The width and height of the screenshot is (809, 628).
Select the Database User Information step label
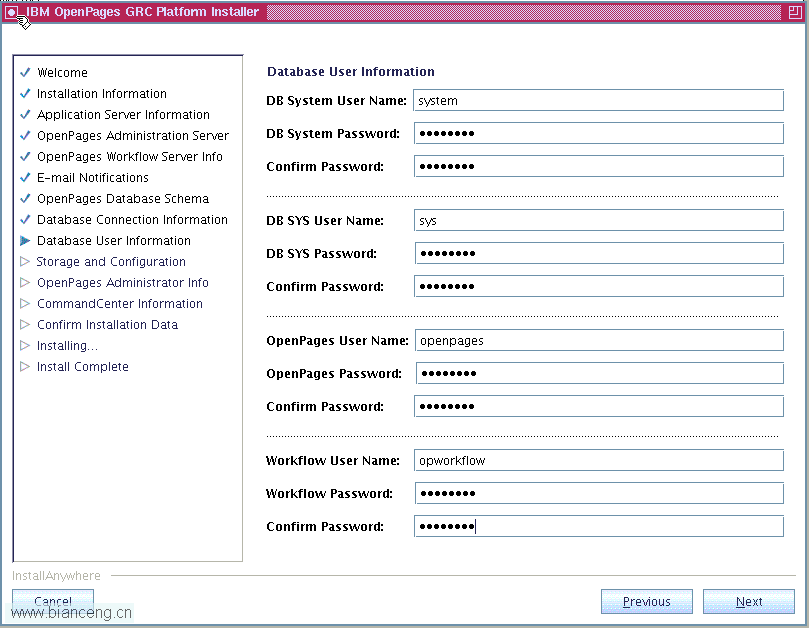click(x=114, y=241)
